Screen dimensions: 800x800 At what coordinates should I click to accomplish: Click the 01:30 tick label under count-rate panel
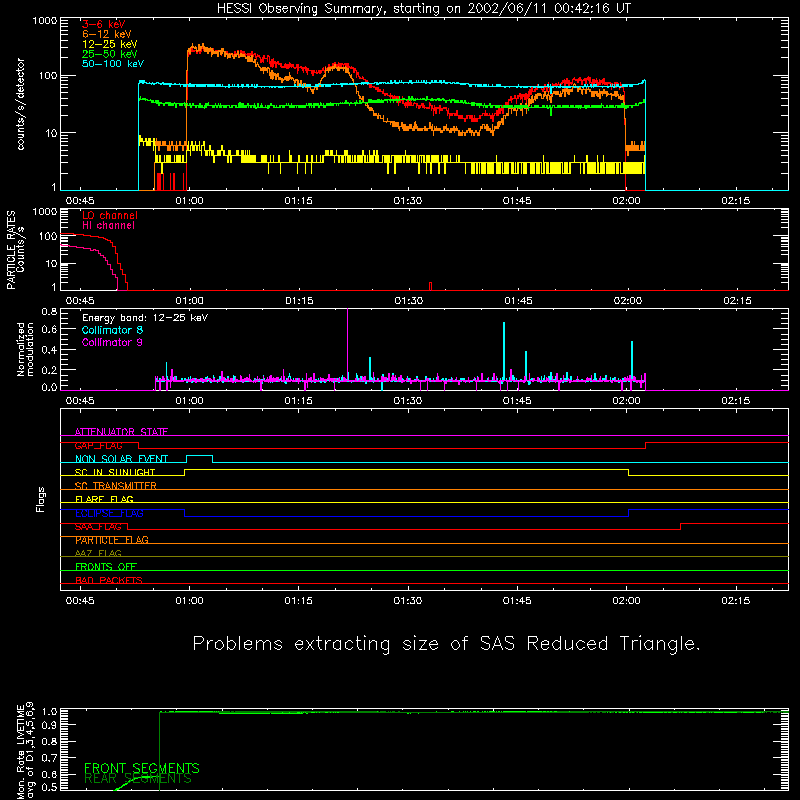click(408, 201)
